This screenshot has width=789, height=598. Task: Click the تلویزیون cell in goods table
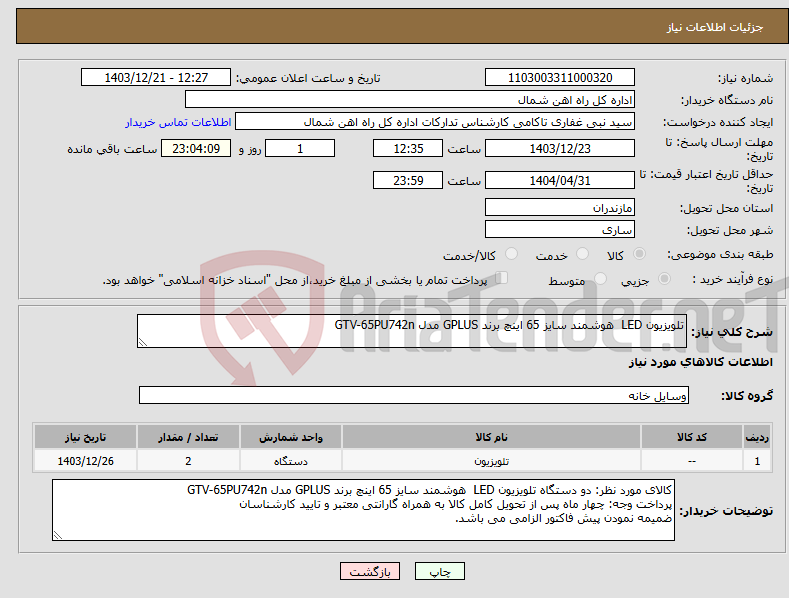click(x=491, y=461)
